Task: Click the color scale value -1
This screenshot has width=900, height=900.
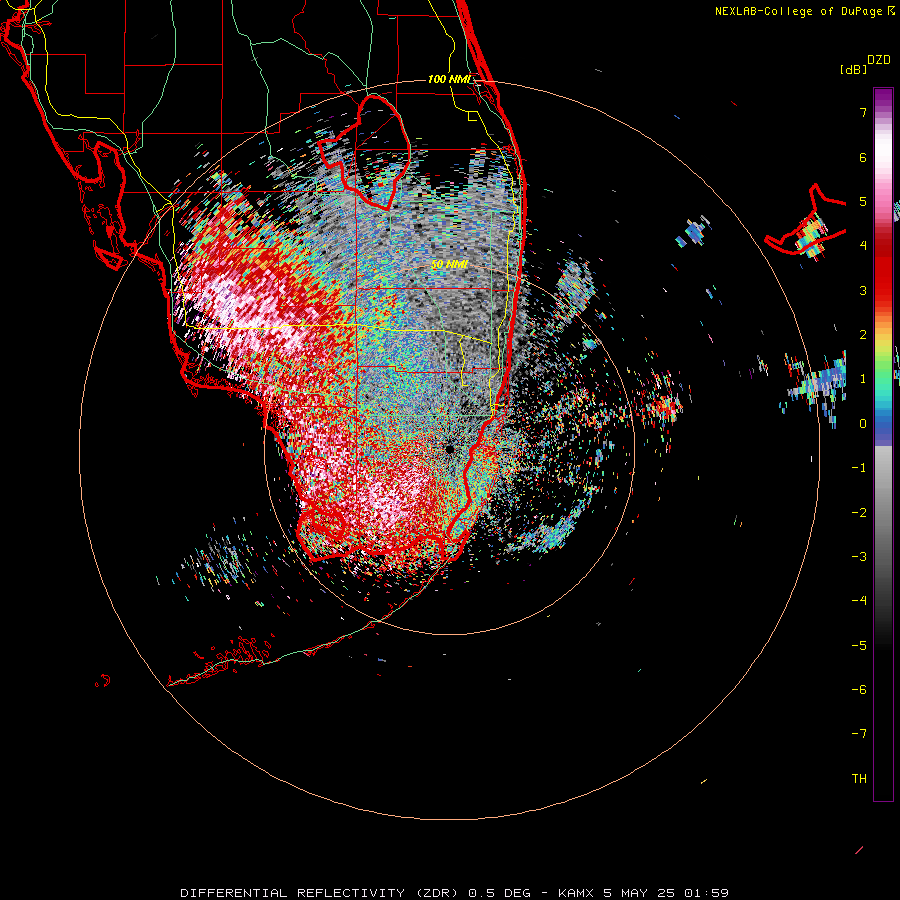Action: (859, 468)
